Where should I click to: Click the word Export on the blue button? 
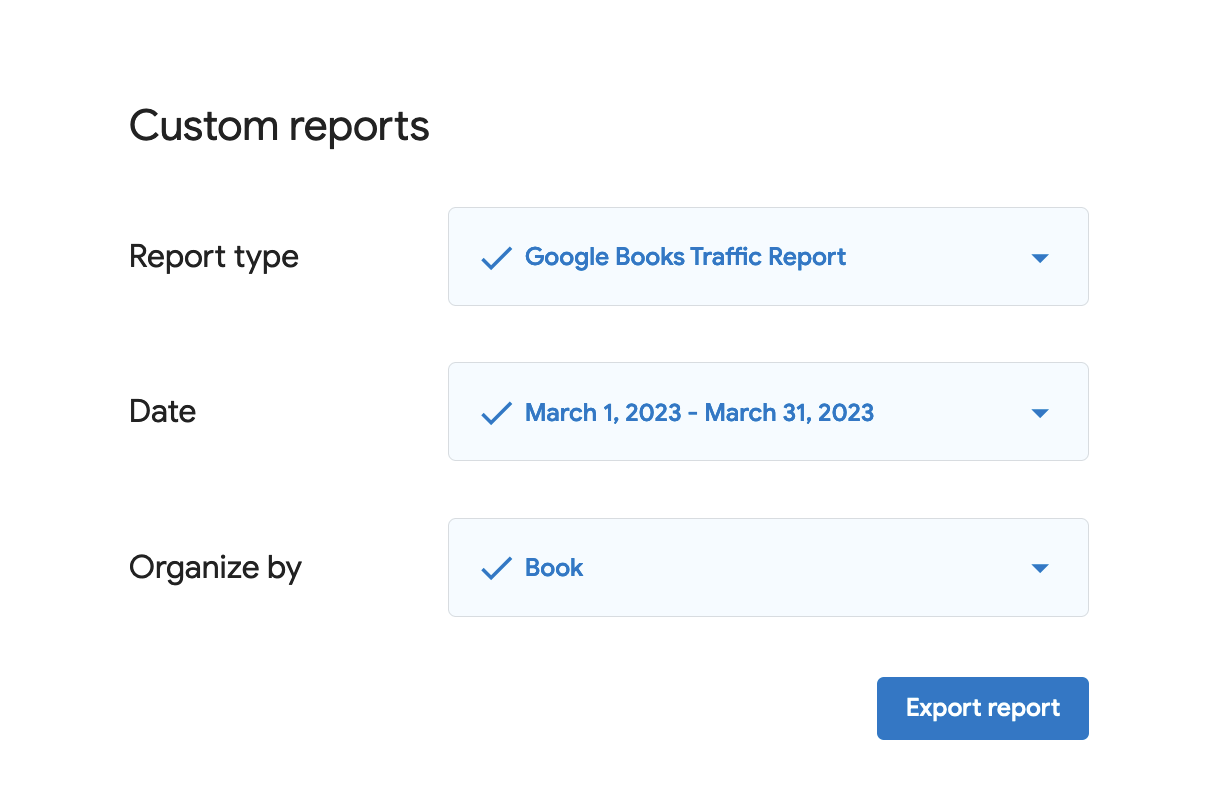(940, 708)
